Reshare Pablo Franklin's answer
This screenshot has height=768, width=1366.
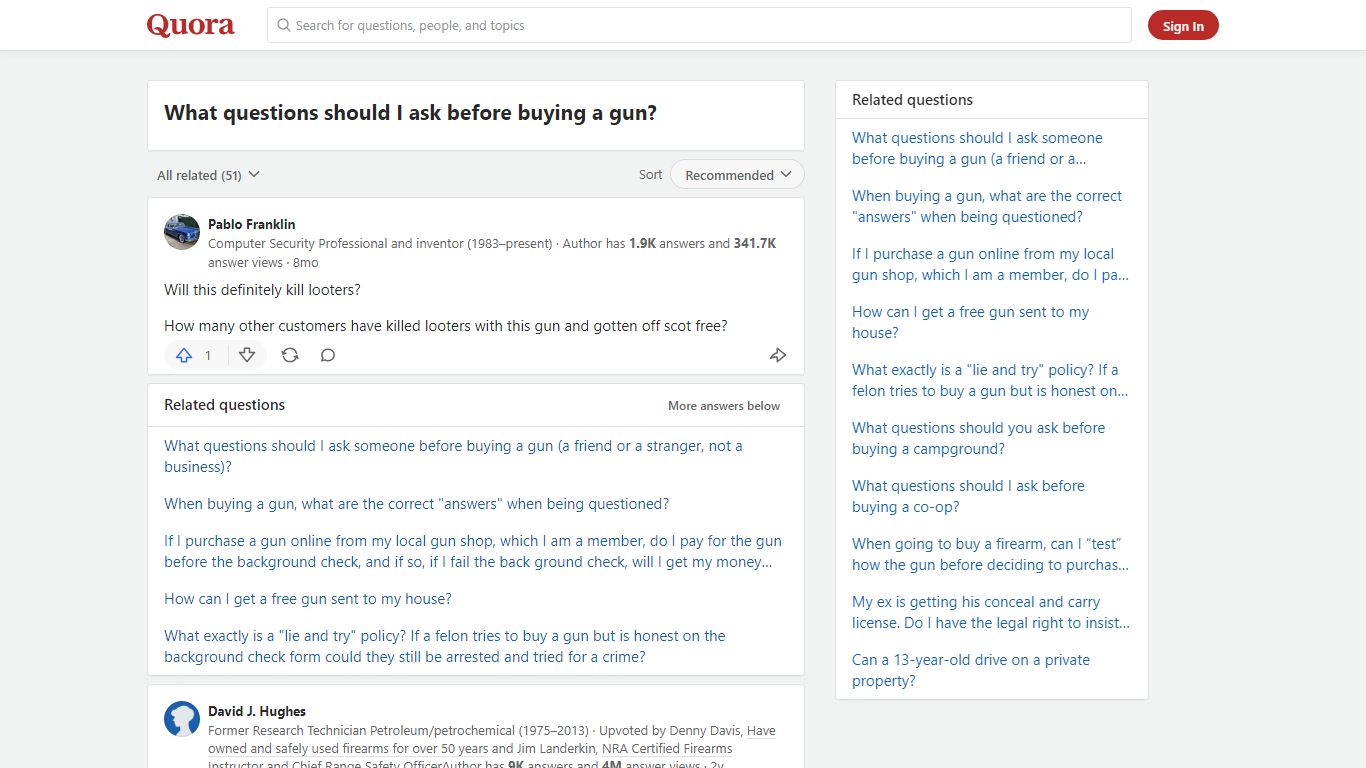pyautogui.click(x=290, y=355)
